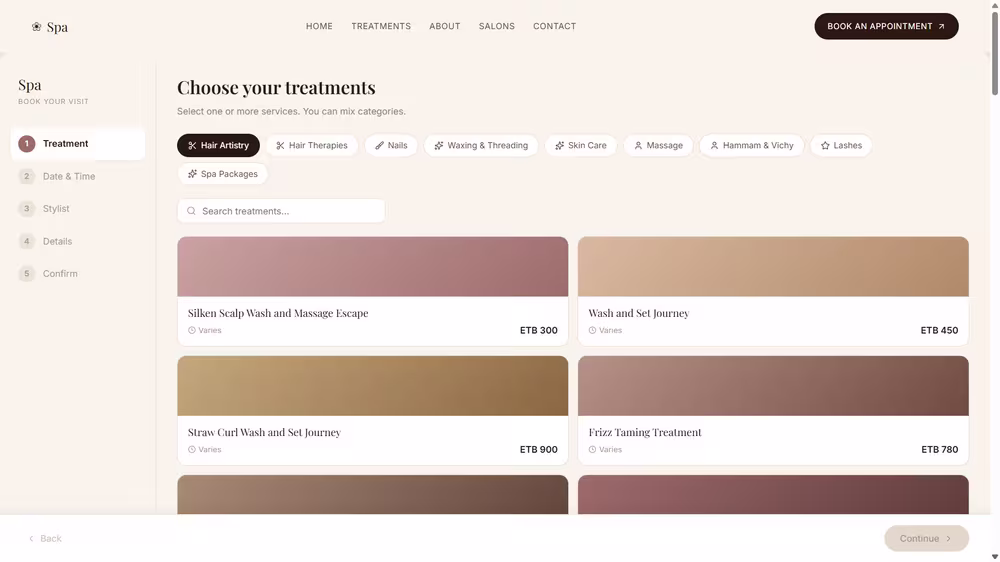Click the Spa flower logo icon

pos(36,27)
